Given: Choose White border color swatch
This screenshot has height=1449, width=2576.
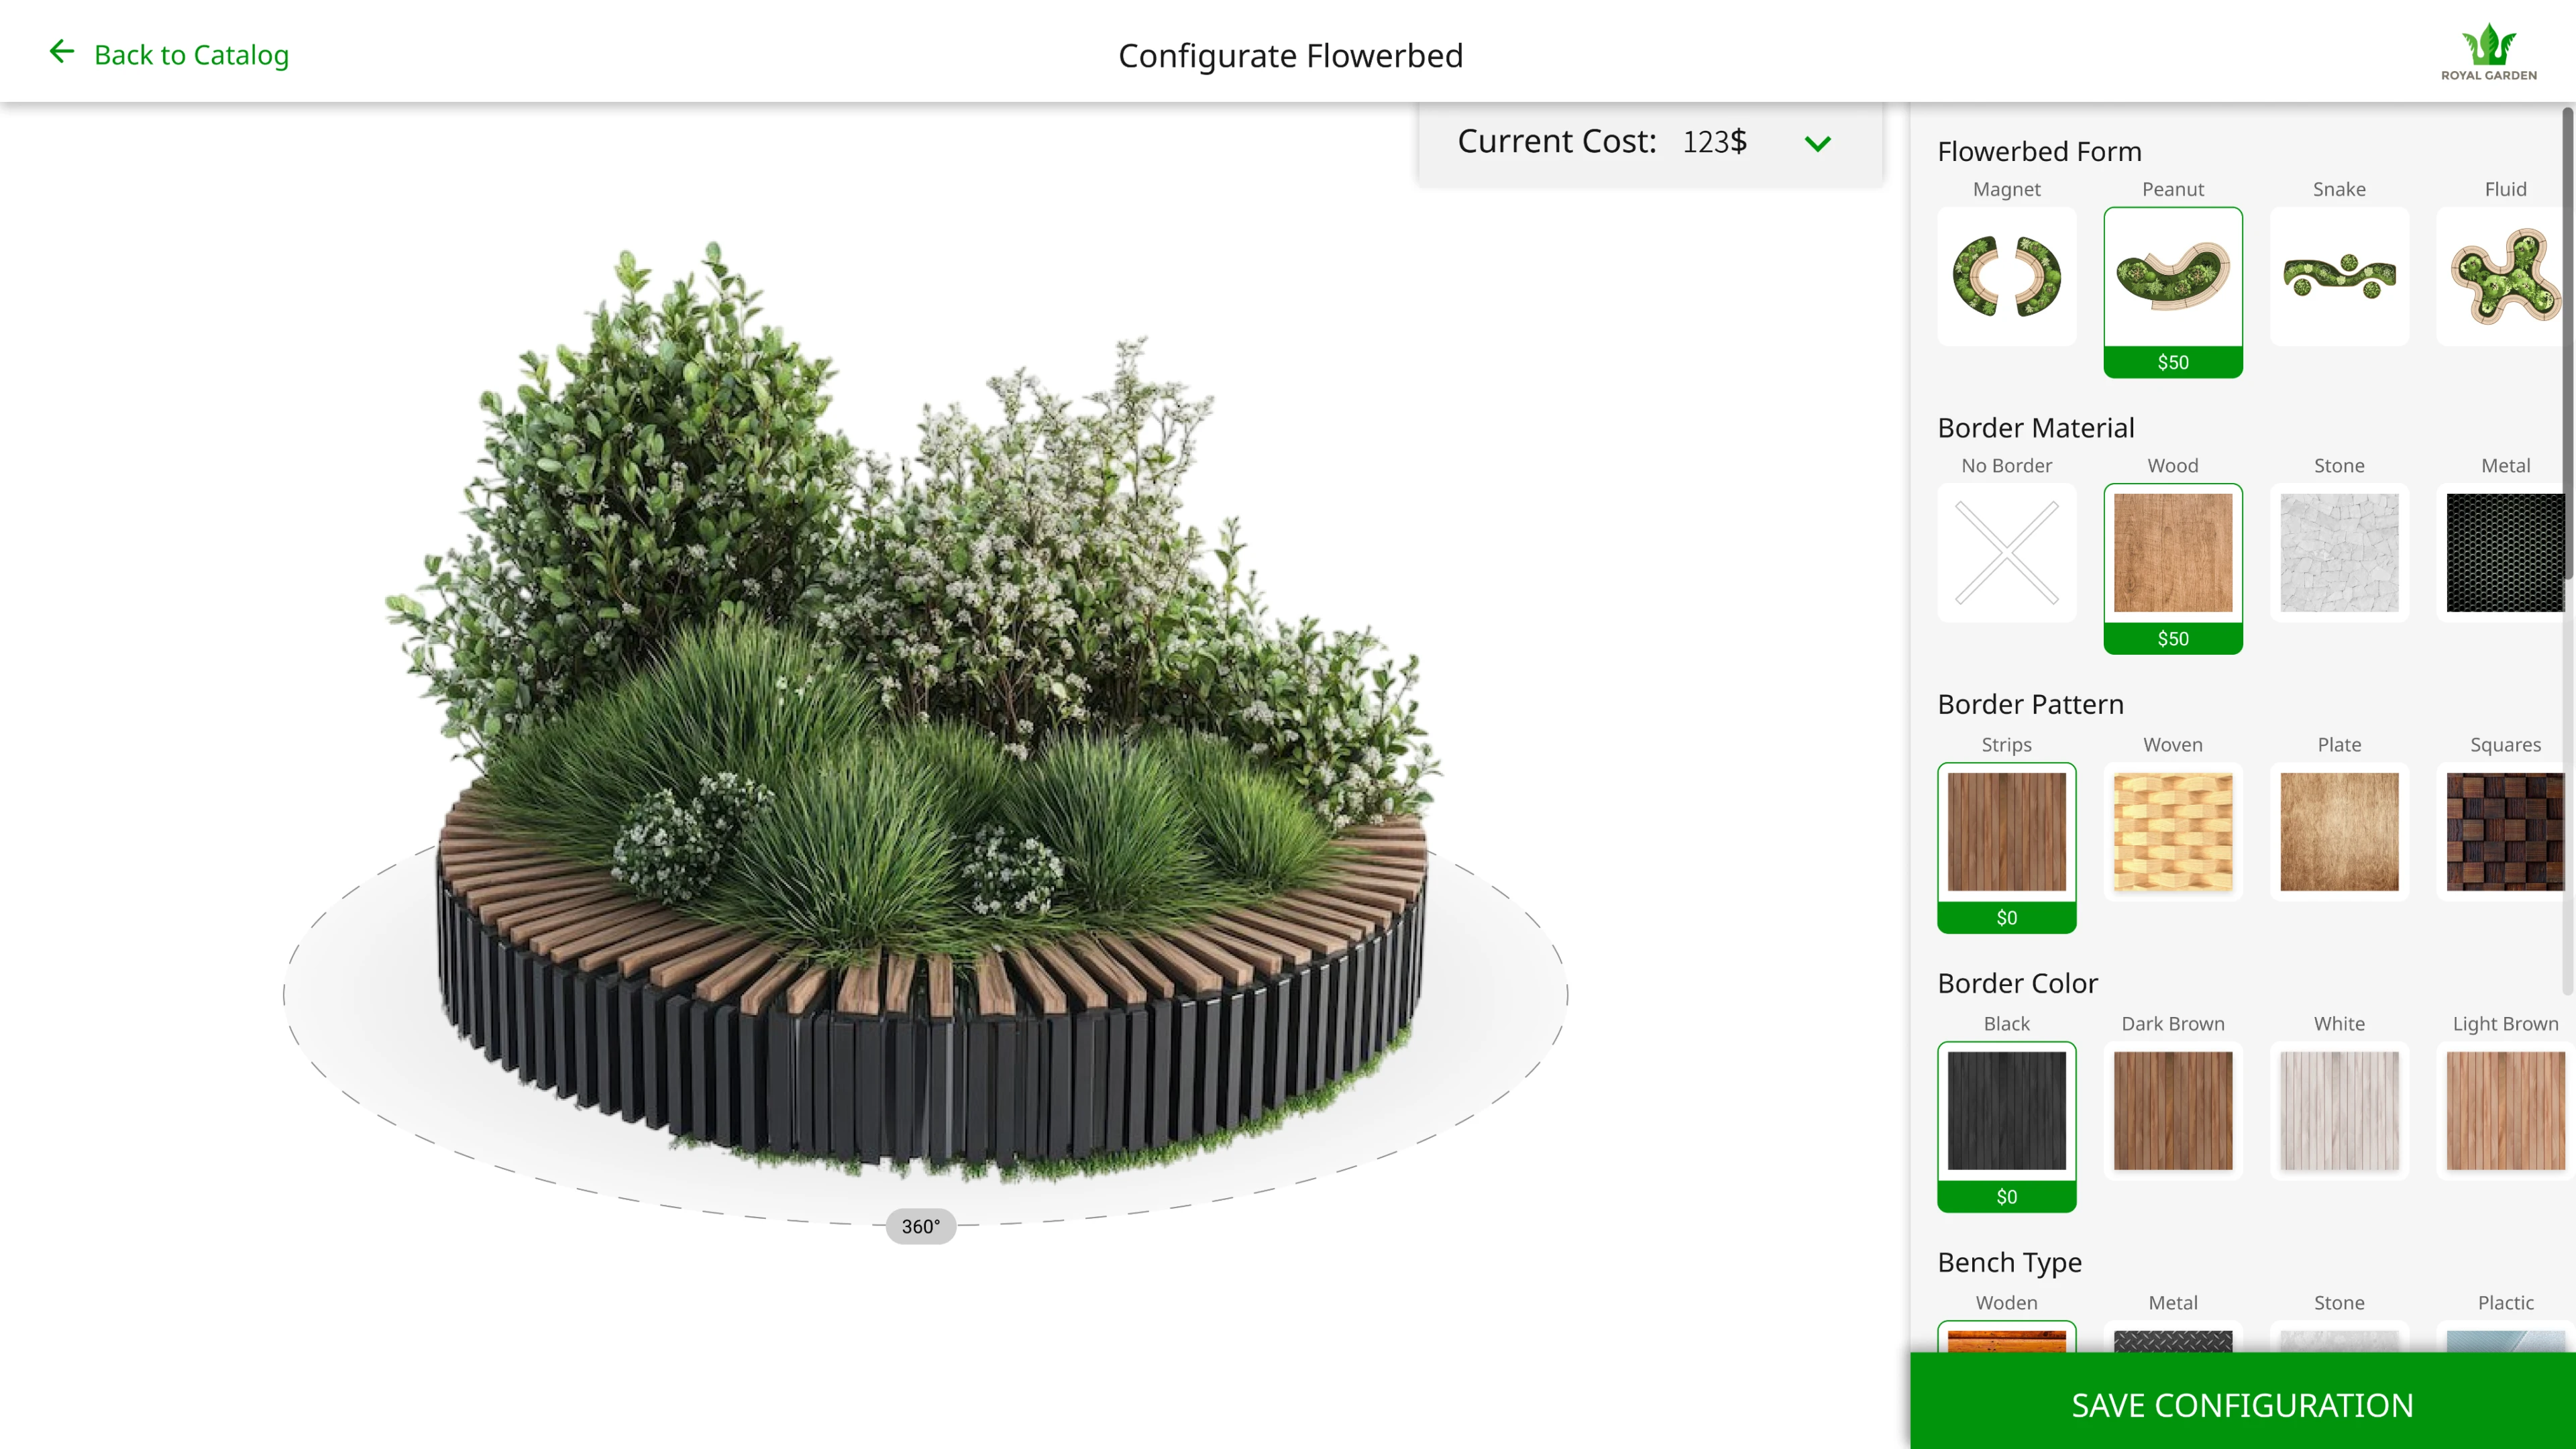Looking at the screenshot, I should pyautogui.click(x=2338, y=1110).
